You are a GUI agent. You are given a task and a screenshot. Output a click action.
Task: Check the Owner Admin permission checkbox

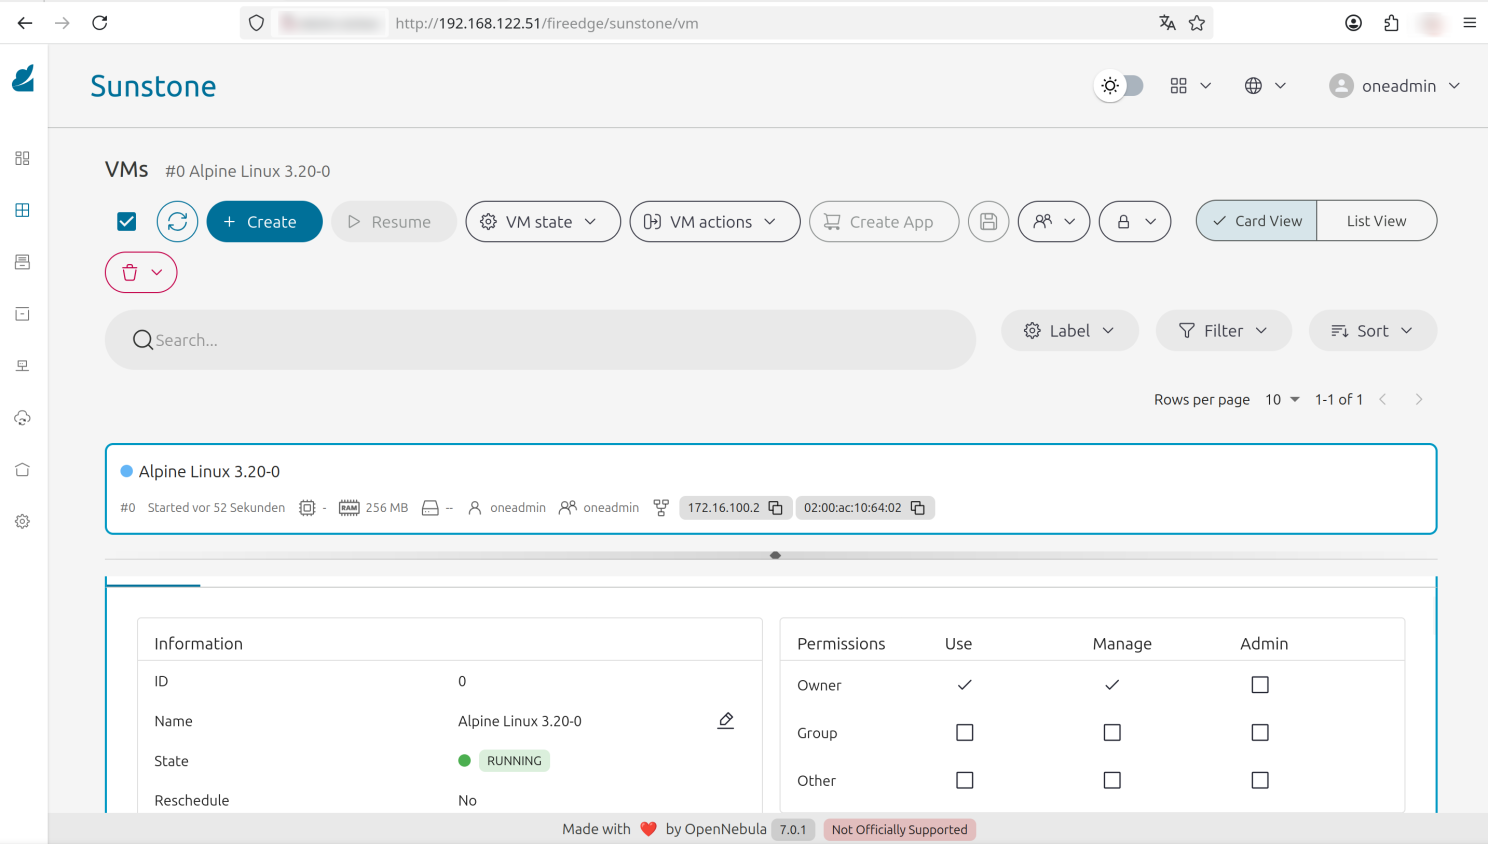point(1259,684)
